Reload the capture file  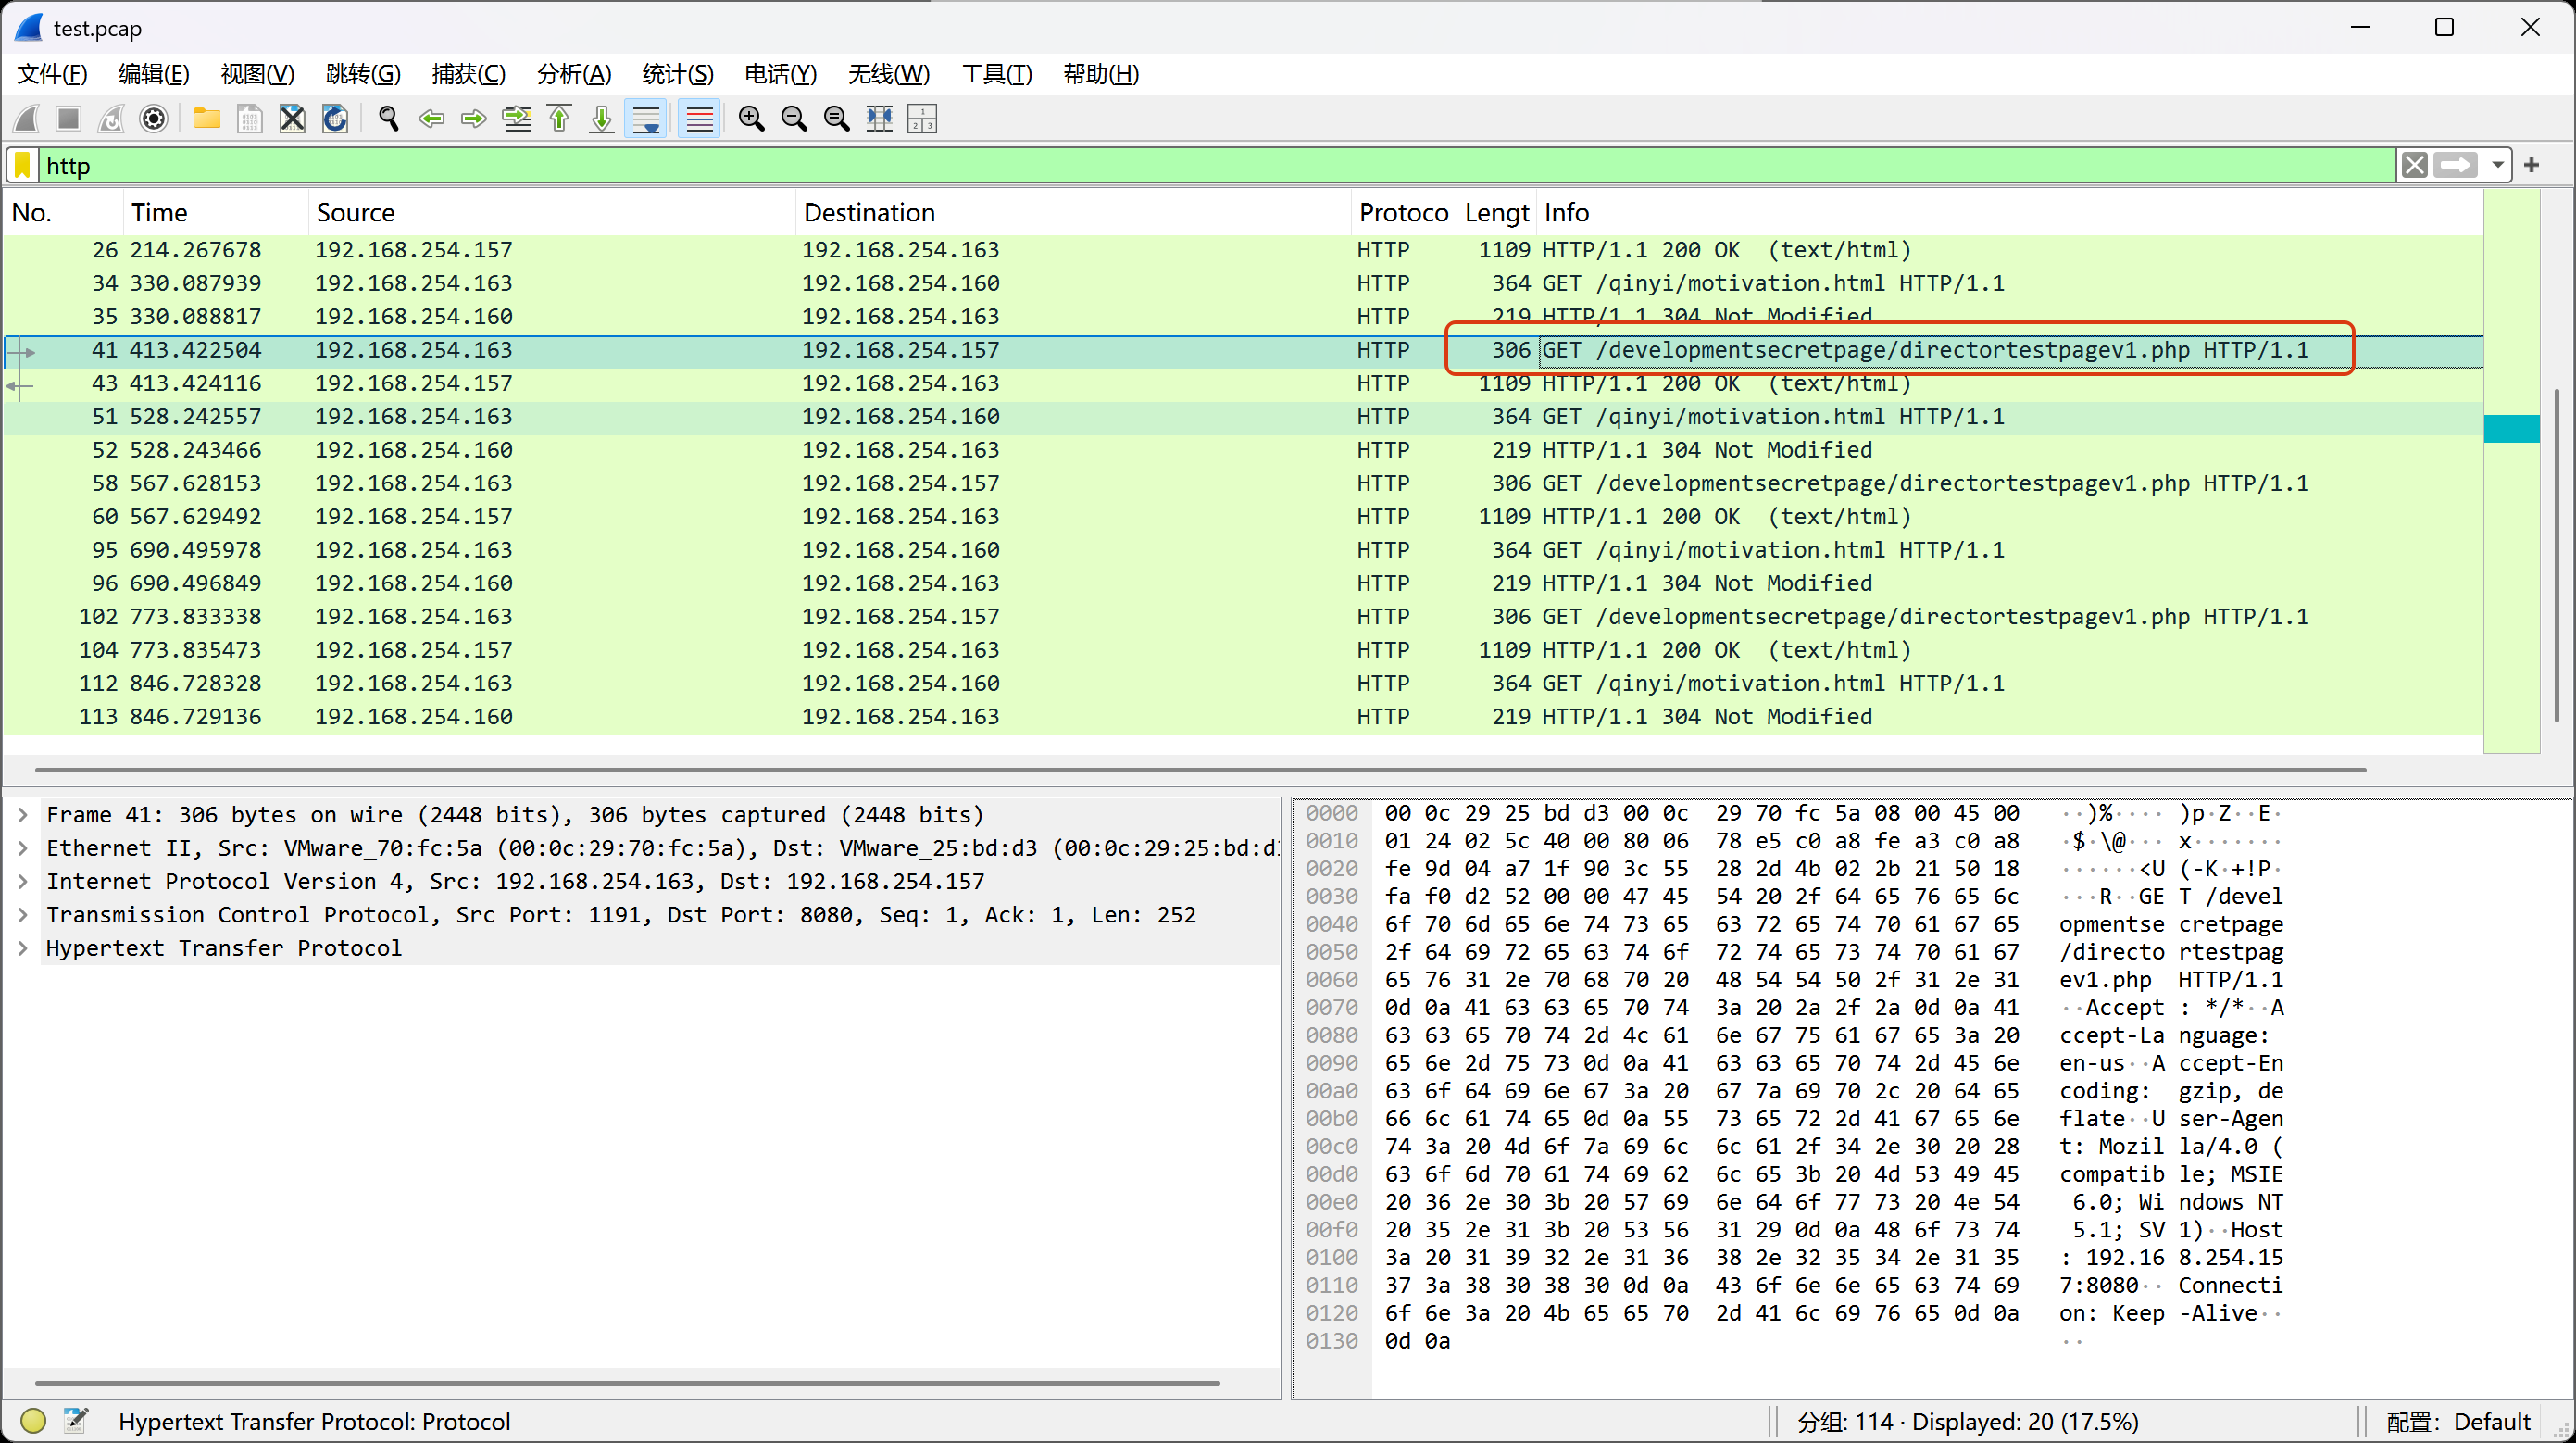[x=335, y=119]
